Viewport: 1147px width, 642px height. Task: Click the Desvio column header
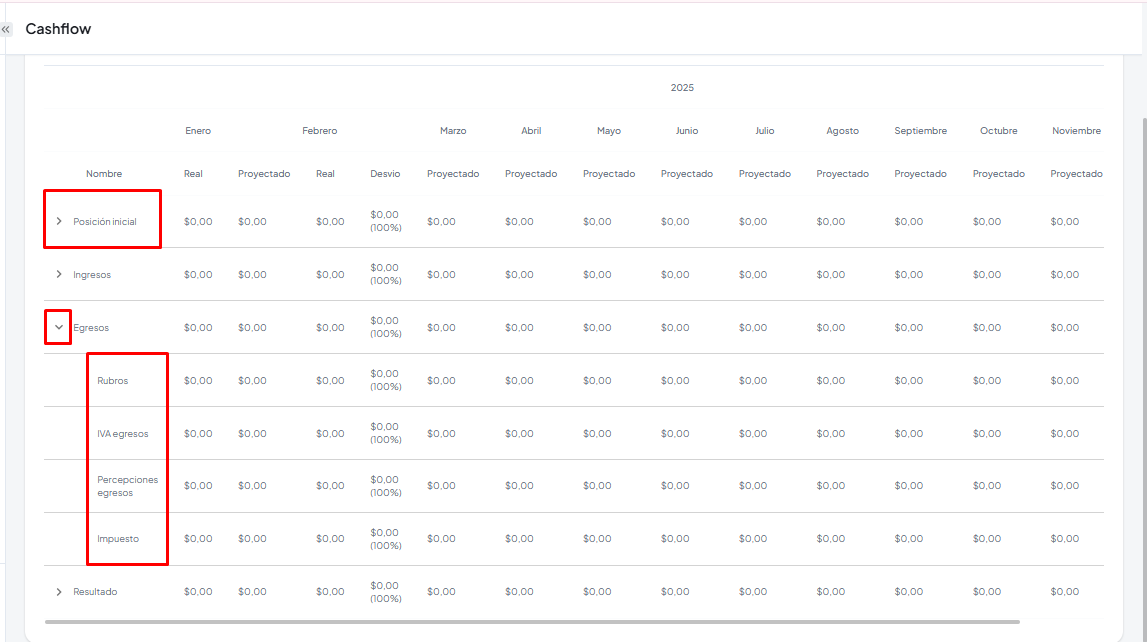[385, 174]
